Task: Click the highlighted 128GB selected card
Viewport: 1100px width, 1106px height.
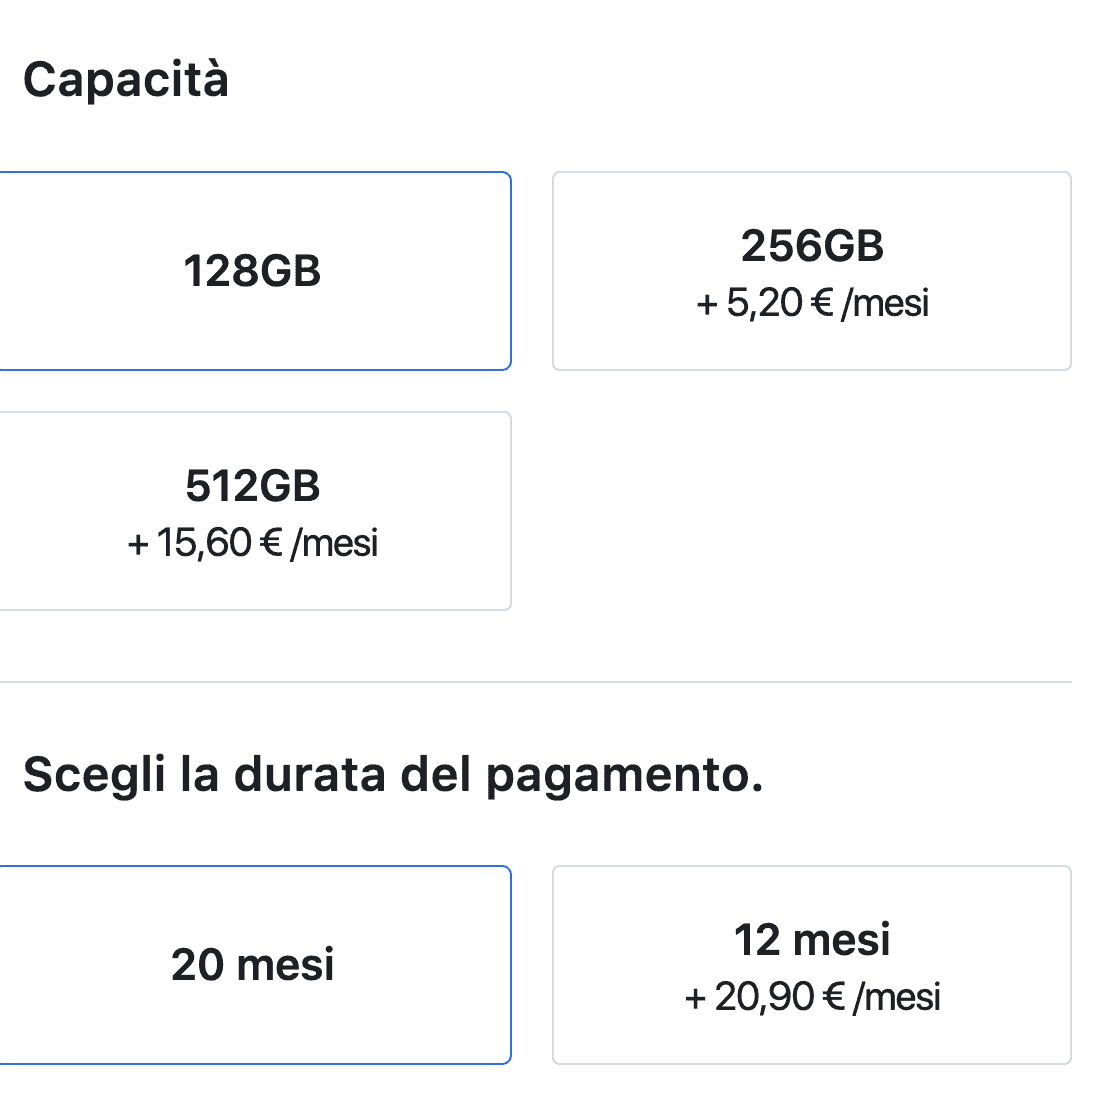Action: (252, 271)
